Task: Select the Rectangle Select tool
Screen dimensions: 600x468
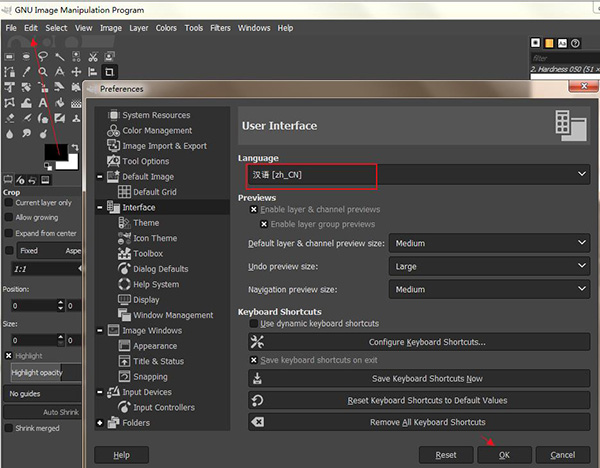Action: (x=10, y=57)
